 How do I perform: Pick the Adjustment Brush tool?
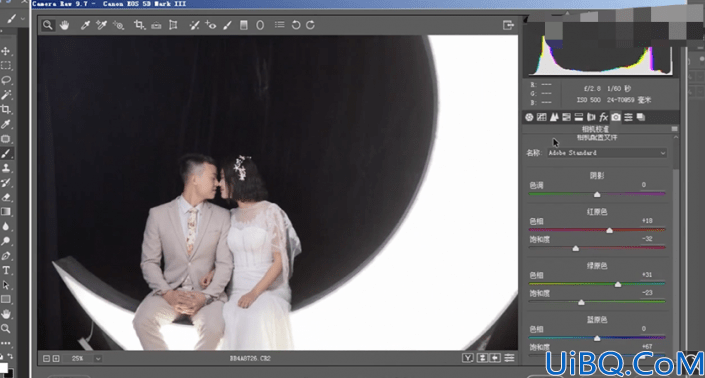[227, 25]
